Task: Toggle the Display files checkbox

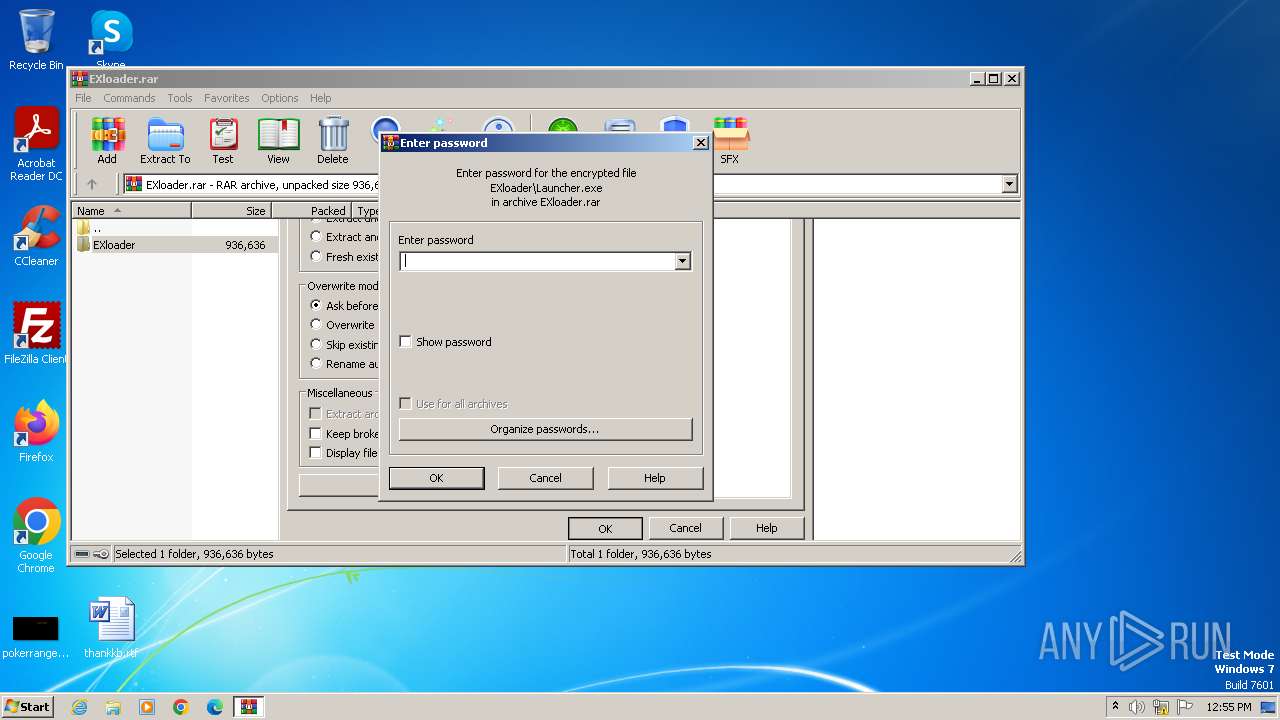Action: [x=316, y=453]
